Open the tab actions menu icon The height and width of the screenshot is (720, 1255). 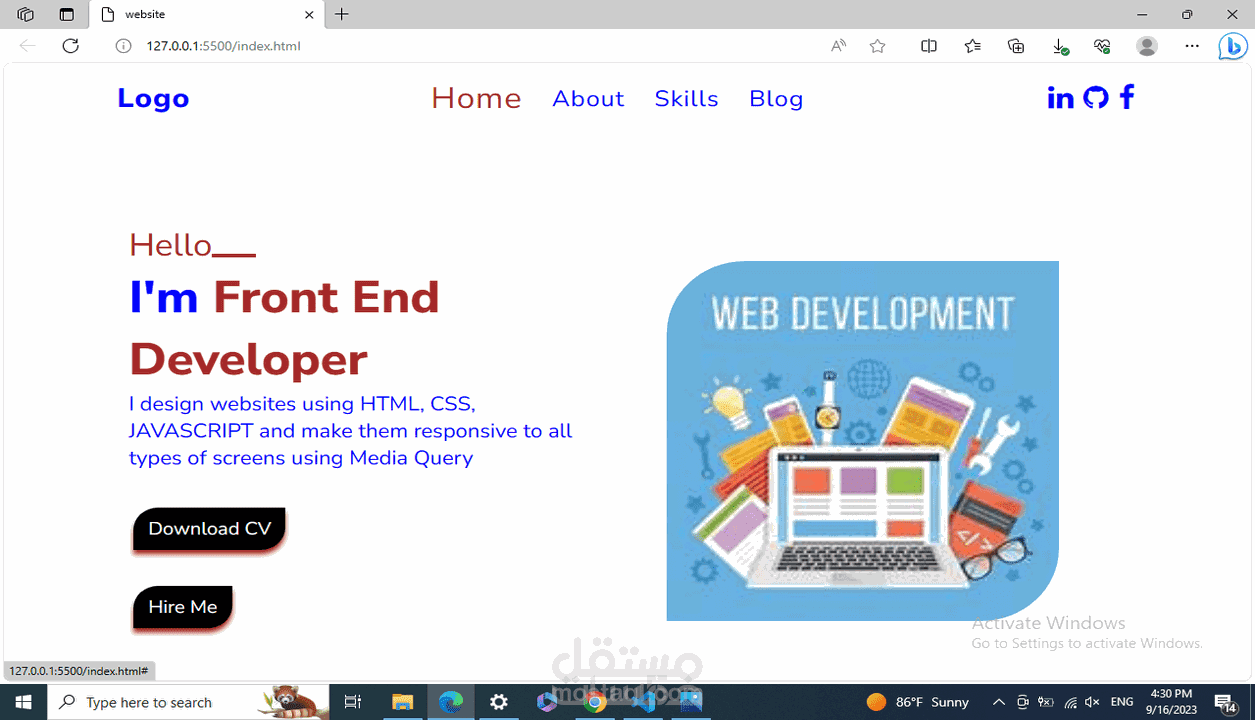67,14
